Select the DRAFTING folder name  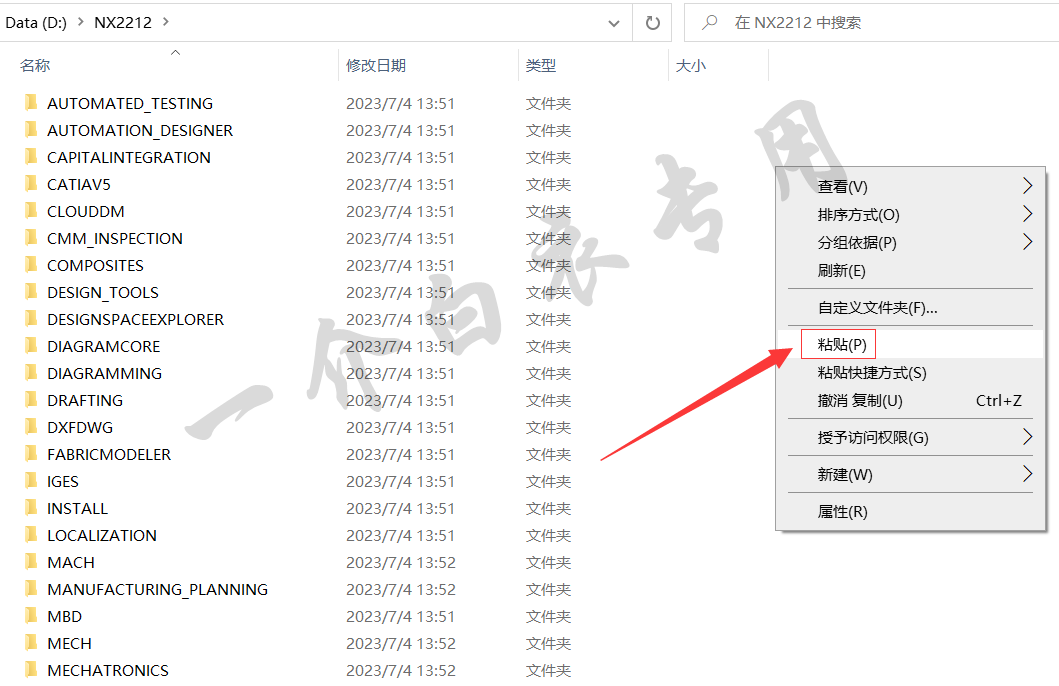click(x=85, y=400)
